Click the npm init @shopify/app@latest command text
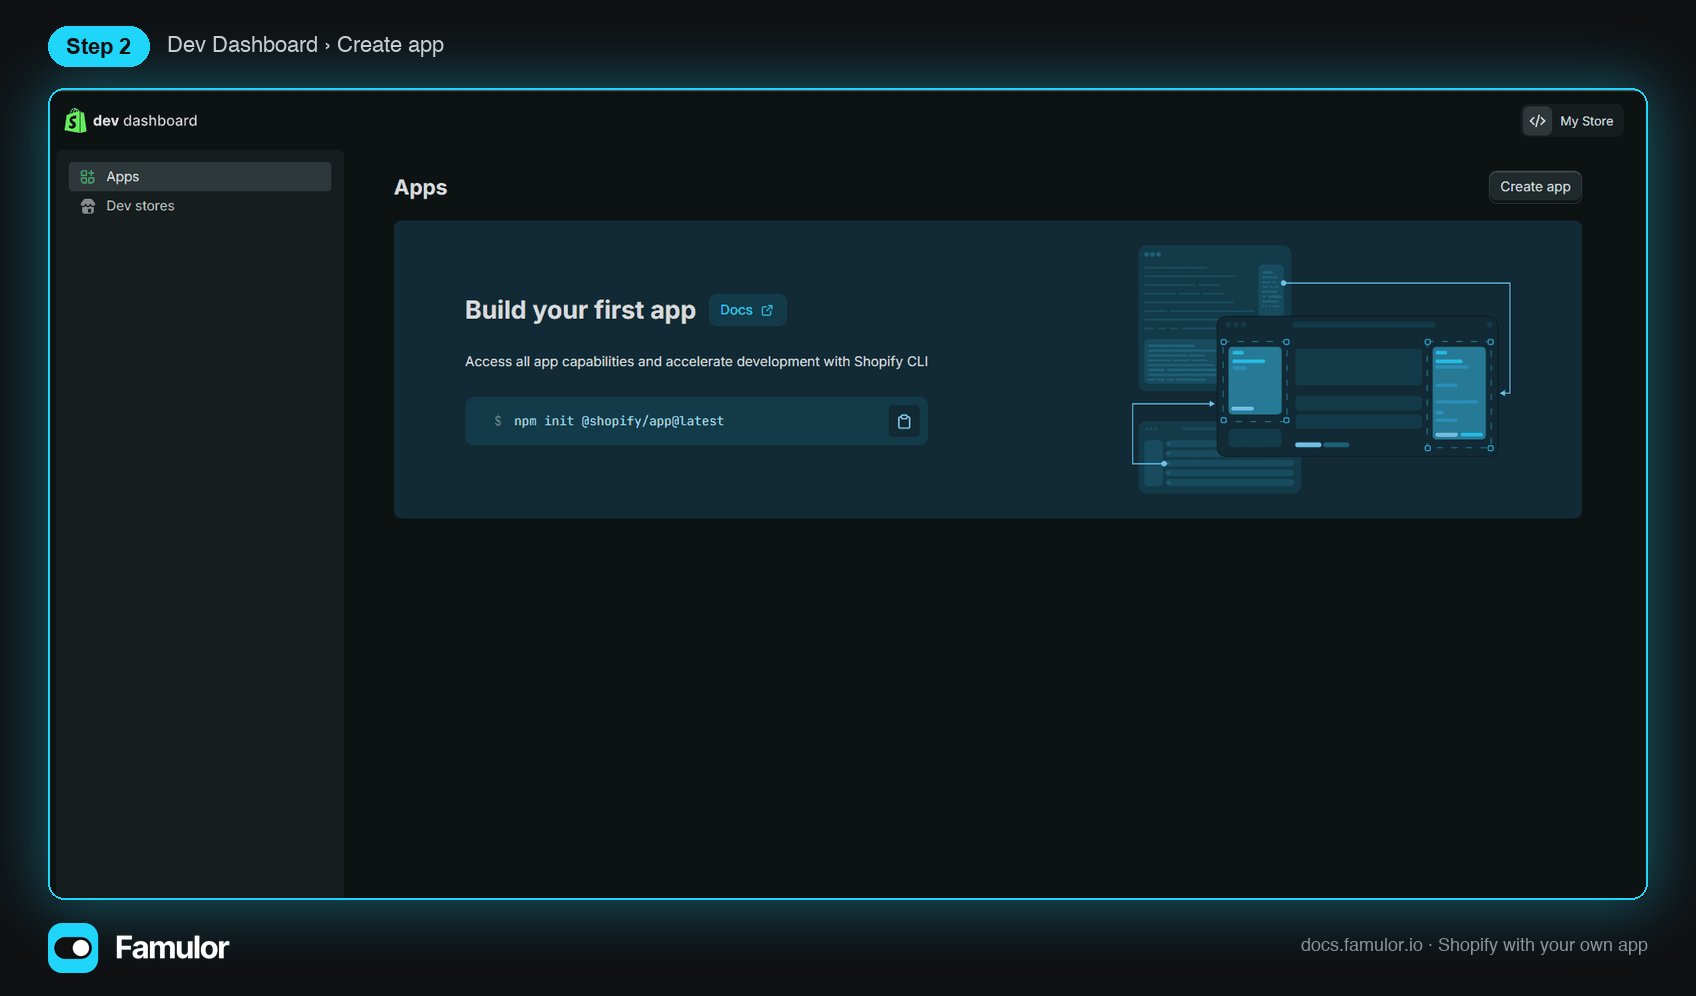Screen dimensions: 1696x996 (619, 422)
